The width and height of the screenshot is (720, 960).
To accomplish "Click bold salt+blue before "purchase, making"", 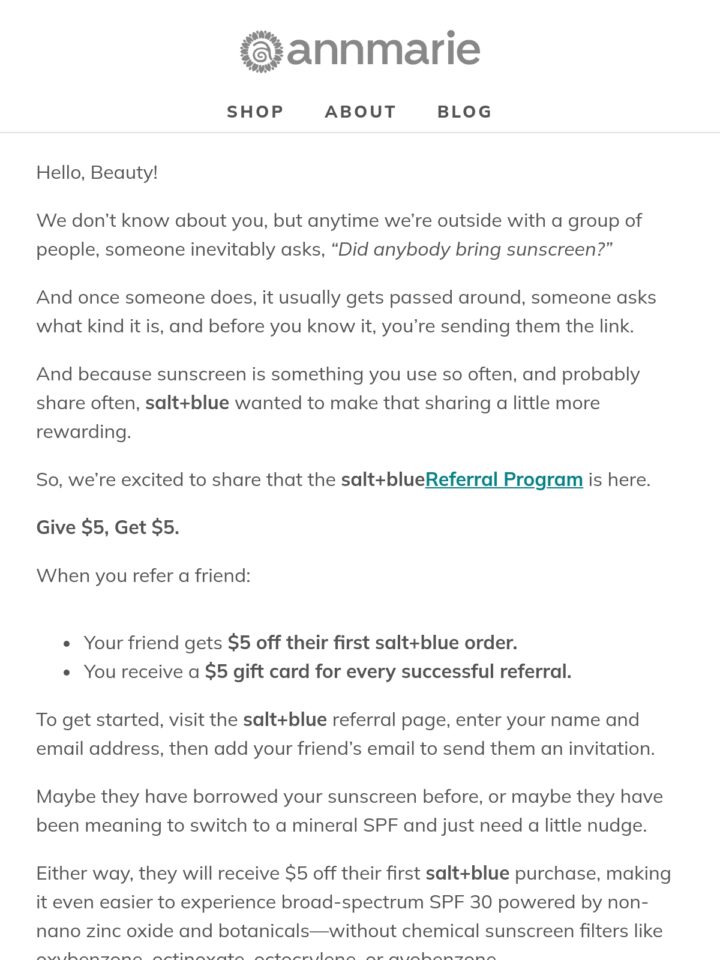I will point(467,873).
